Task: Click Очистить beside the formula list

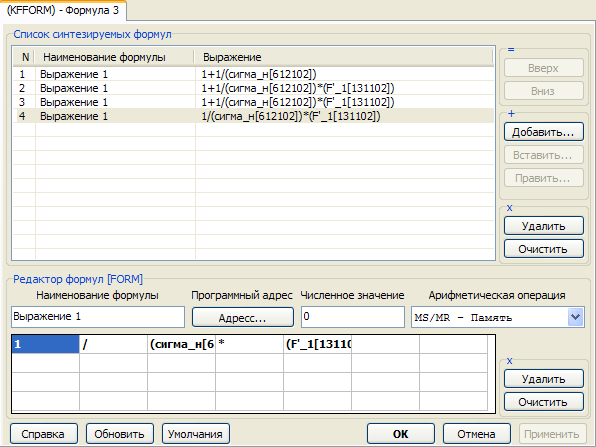Action: tap(544, 249)
